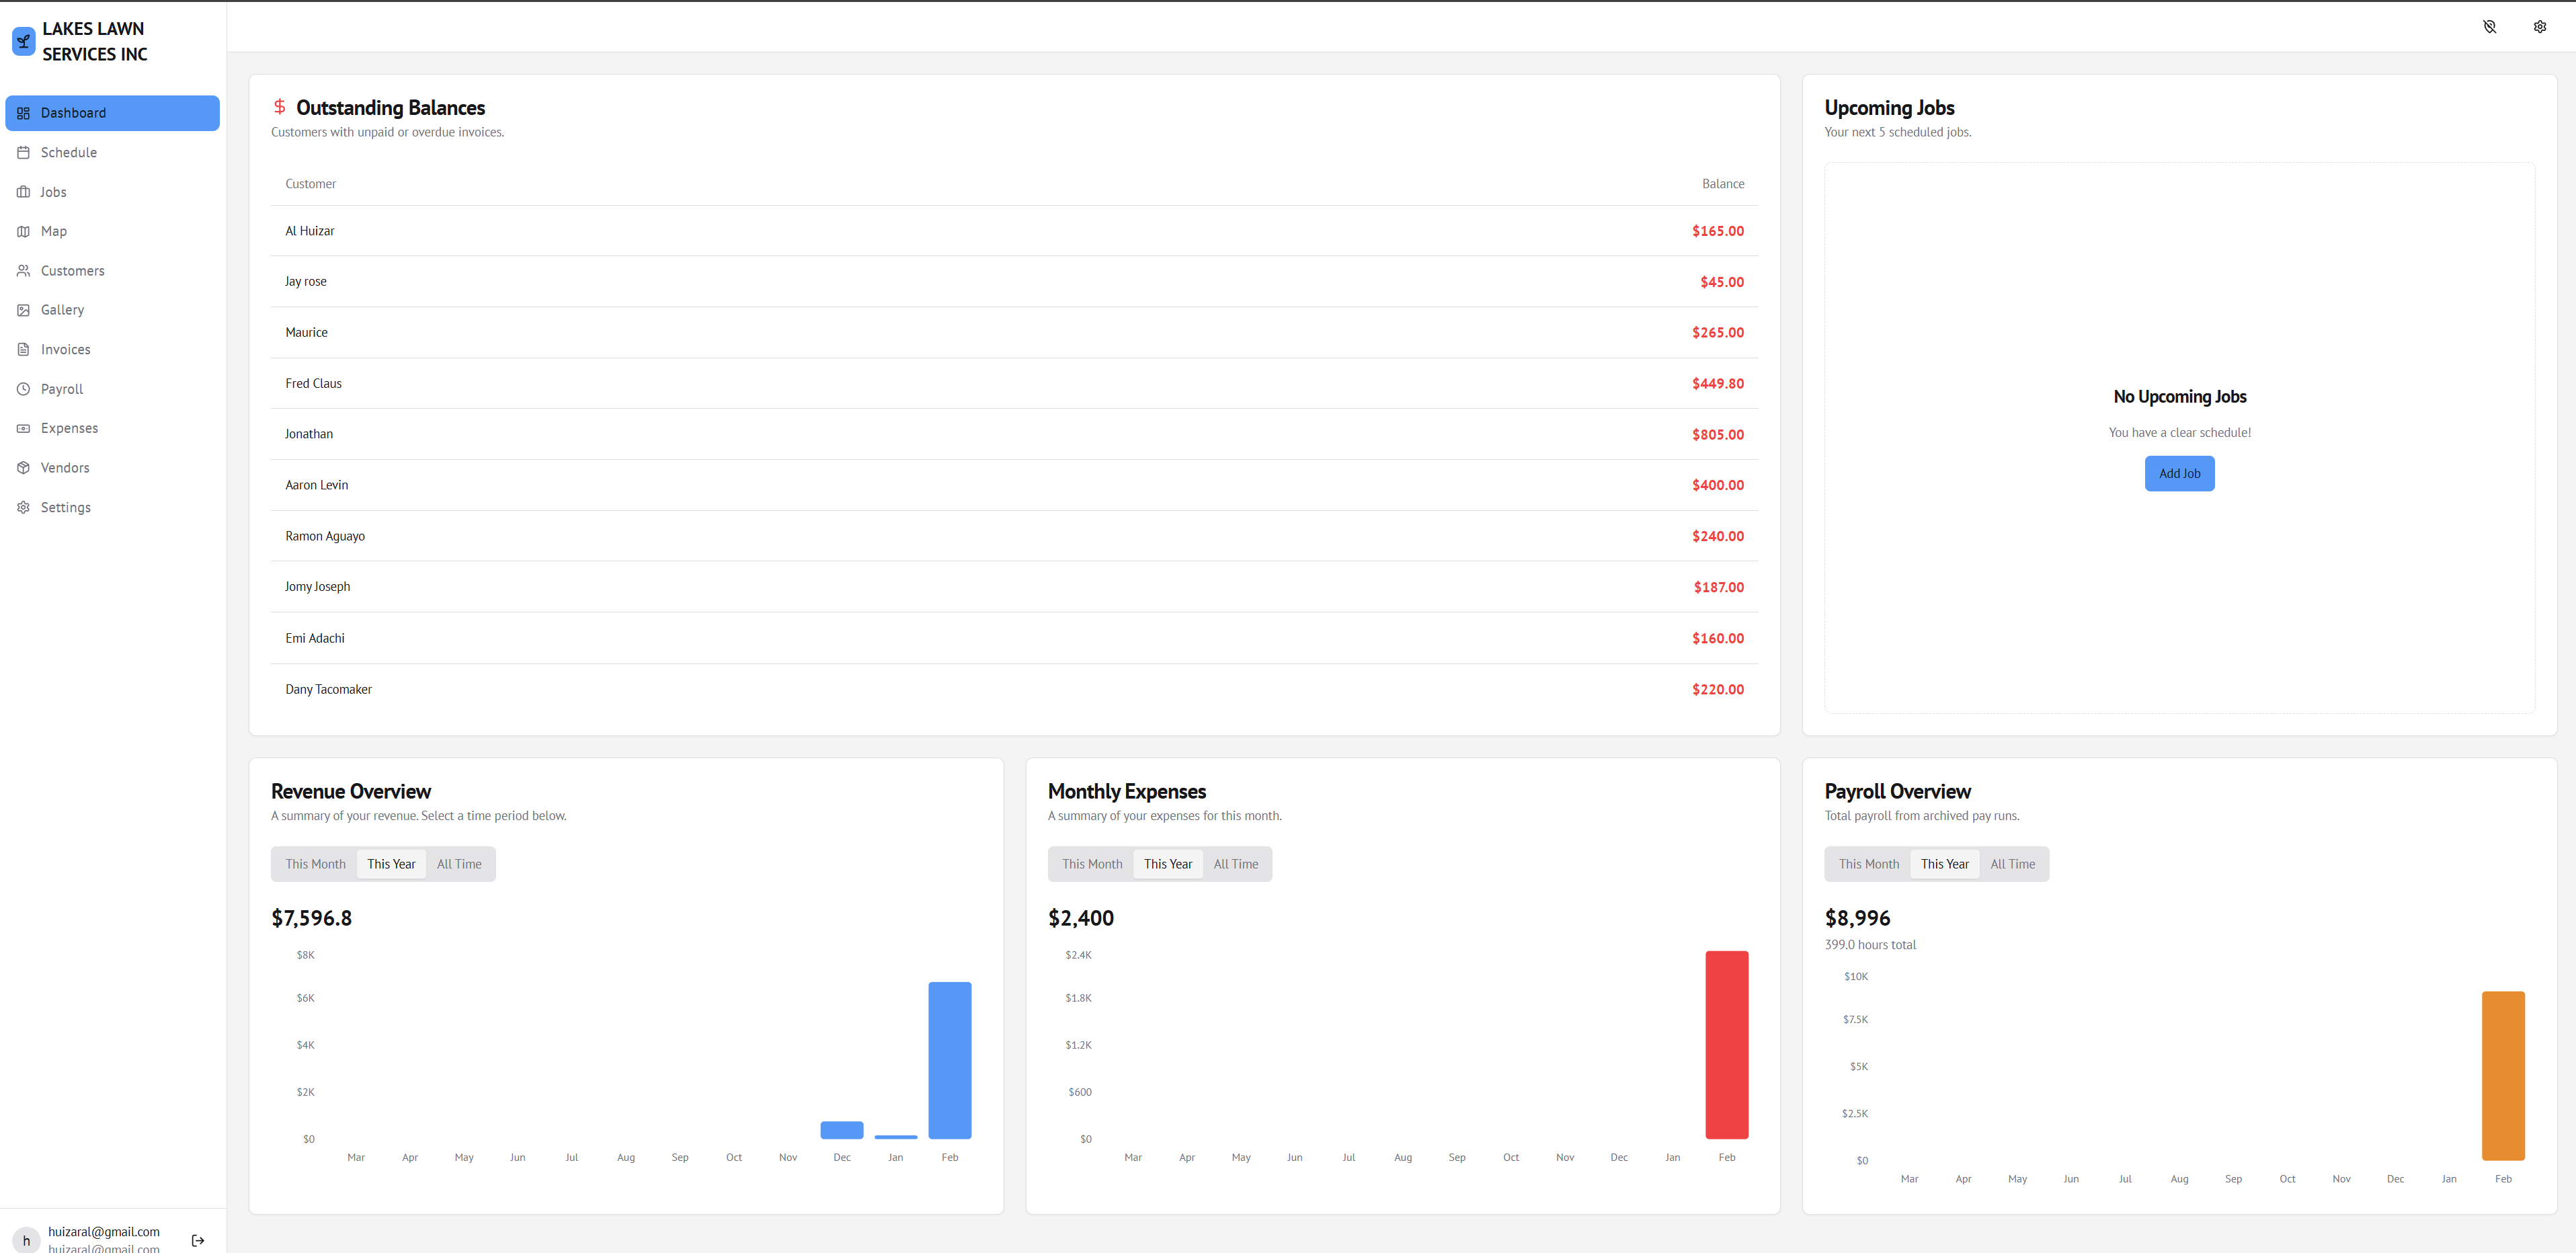This screenshot has width=2576, height=1253.
Task: Click the Add Job button
Action: 2180,473
